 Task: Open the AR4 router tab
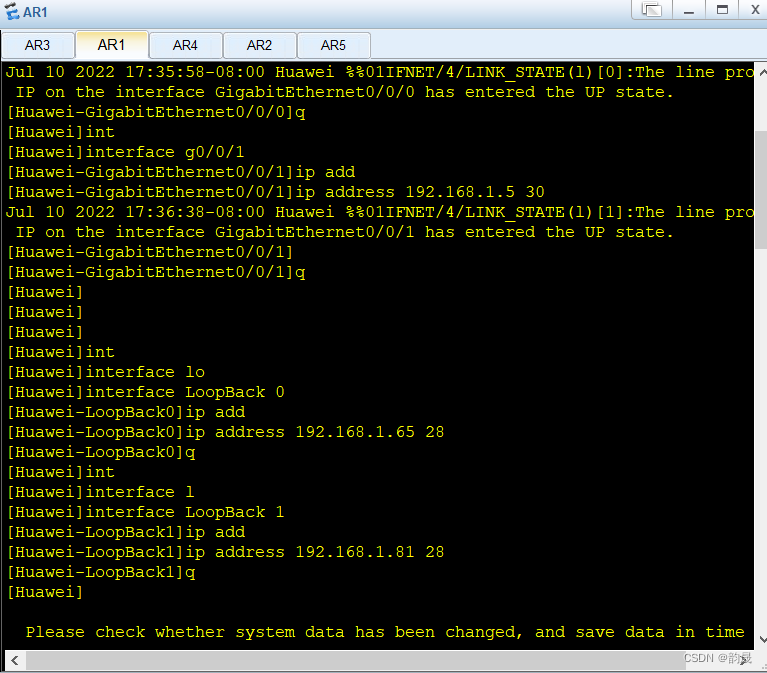[185, 45]
